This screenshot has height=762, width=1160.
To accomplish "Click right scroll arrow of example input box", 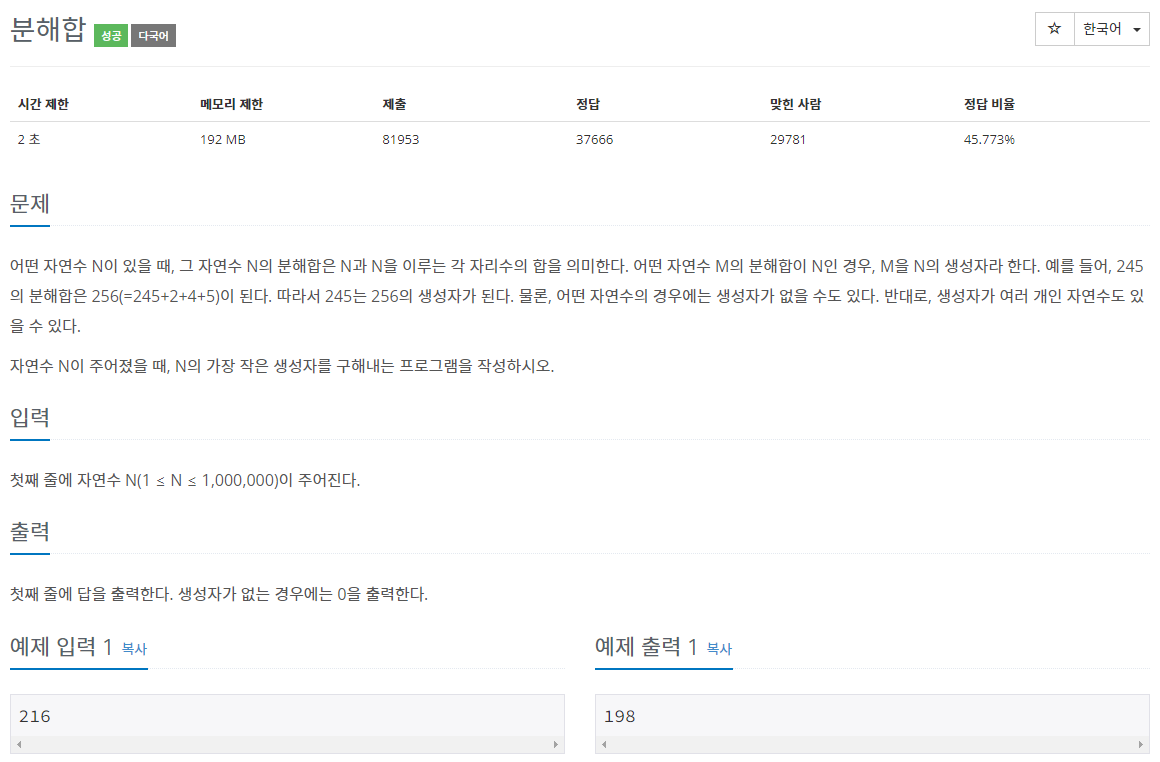I will point(556,744).
